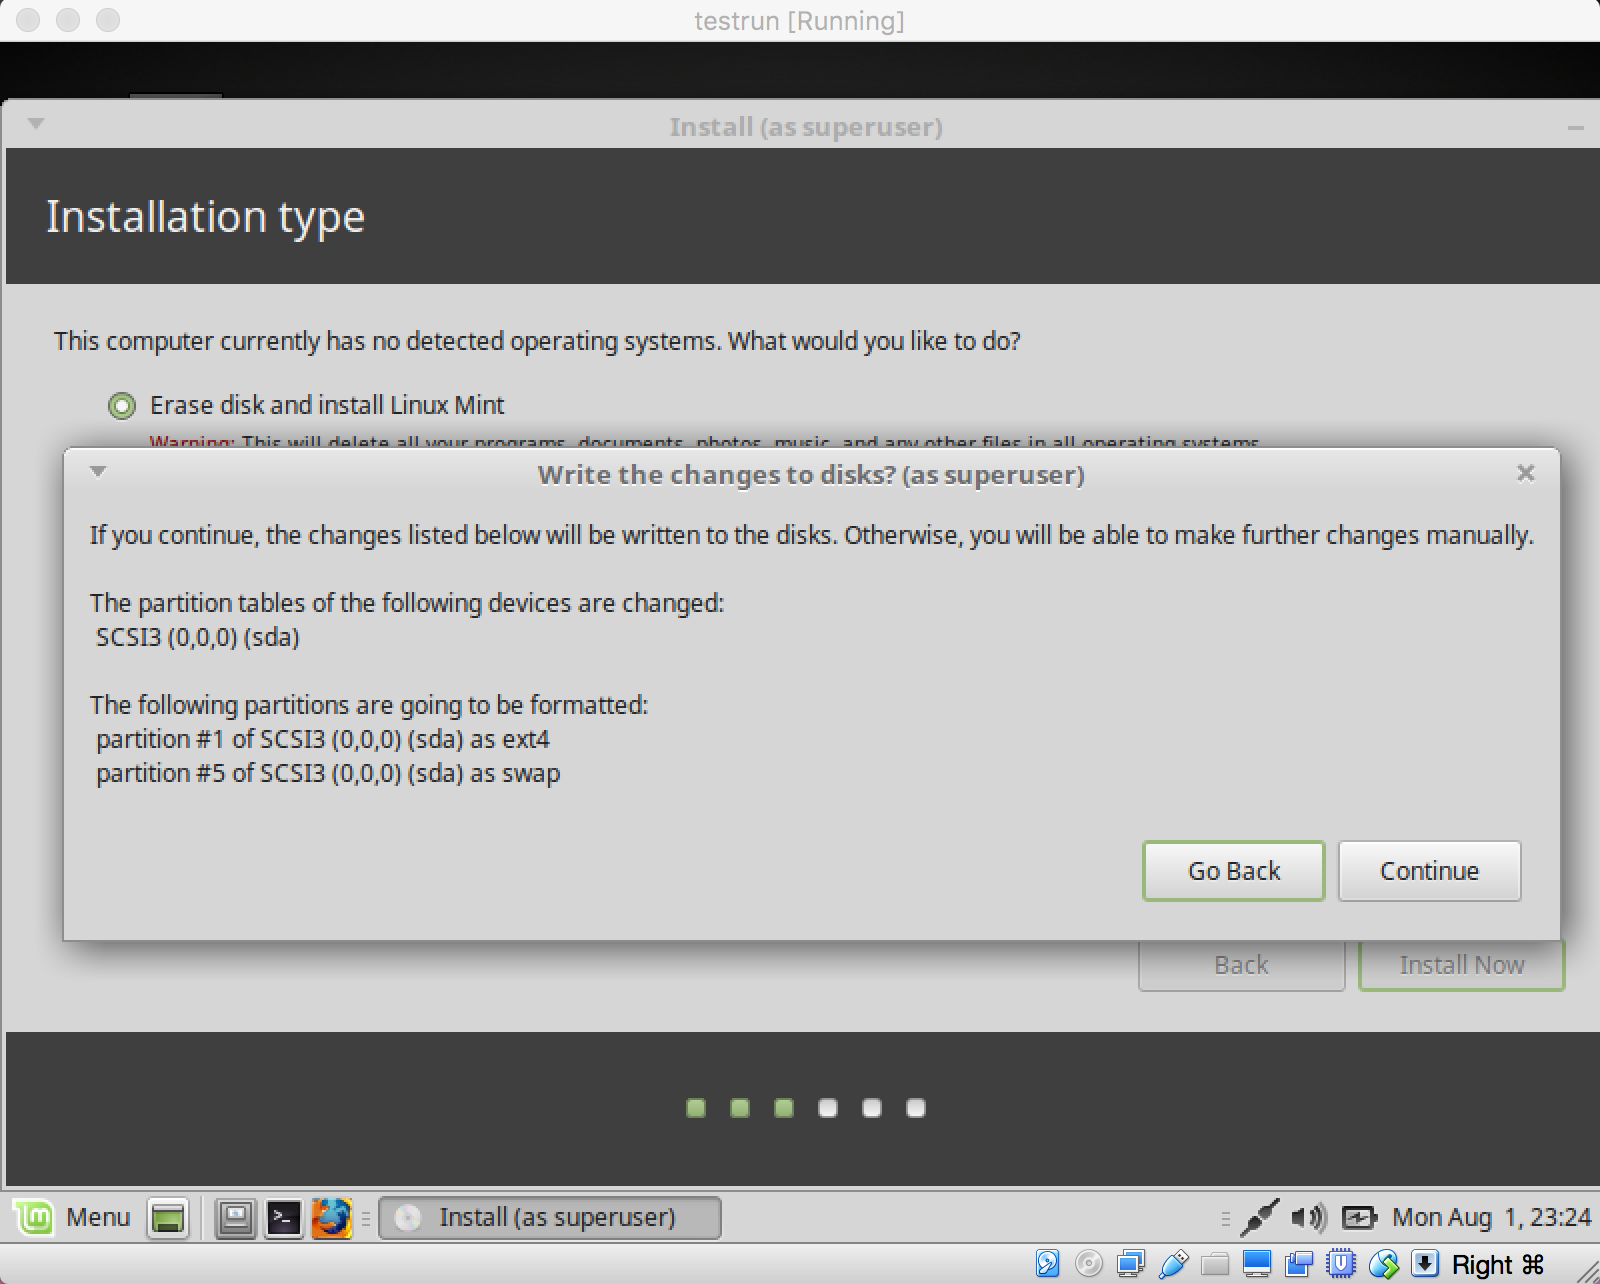Image resolution: width=1600 pixels, height=1284 pixels.
Task: Click the VirtualBox display status icon
Action: click(x=1257, y=1264)
